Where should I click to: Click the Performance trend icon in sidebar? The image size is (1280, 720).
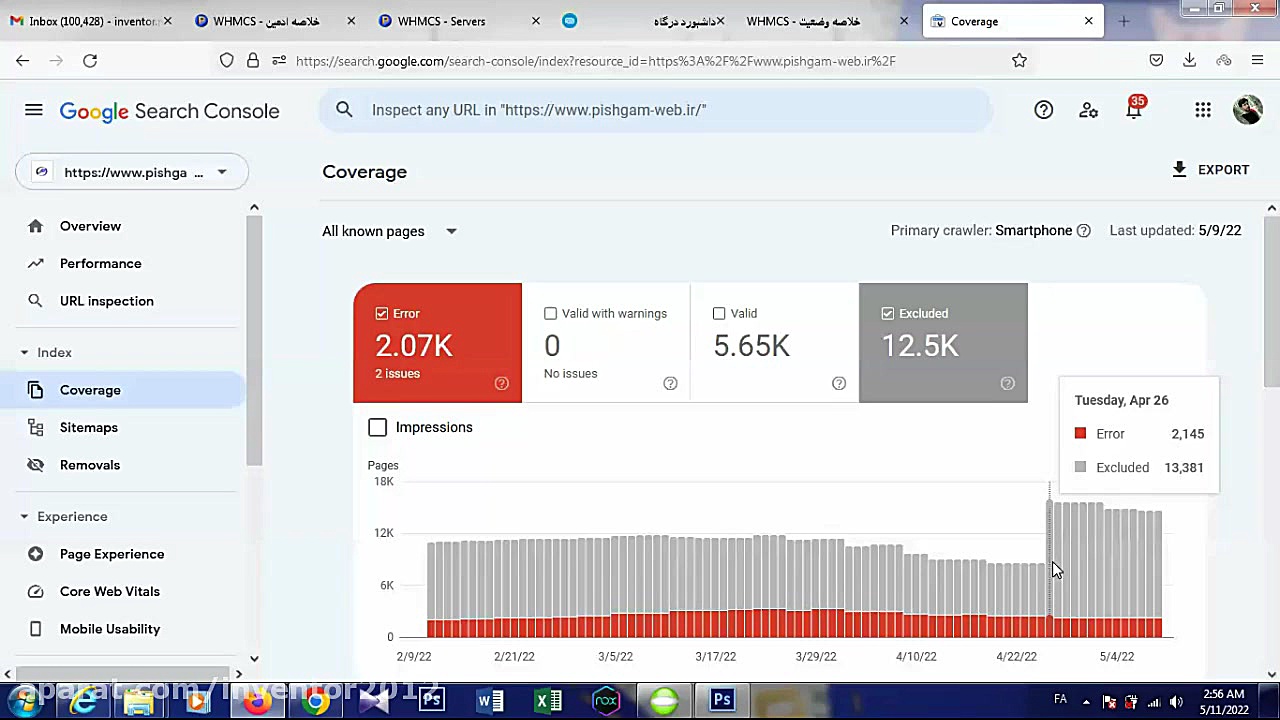(36, 263)
